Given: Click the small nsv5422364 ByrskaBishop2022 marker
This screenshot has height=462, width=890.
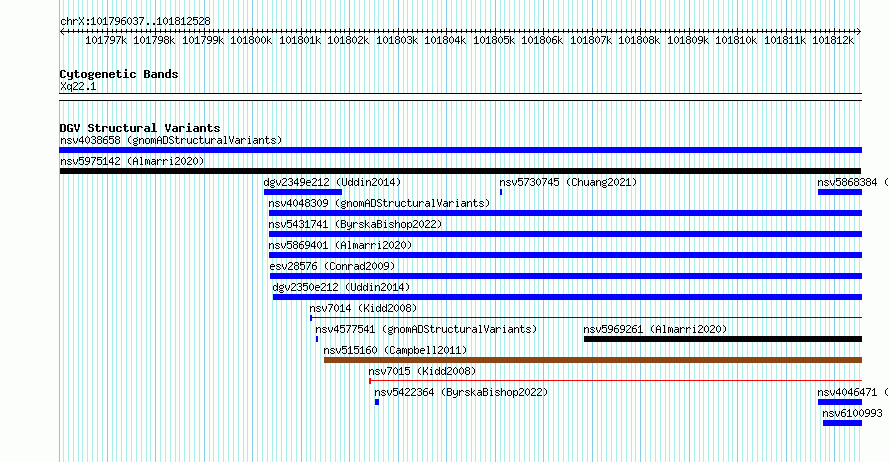Looking at the screenshot, I should coord(377,402).
